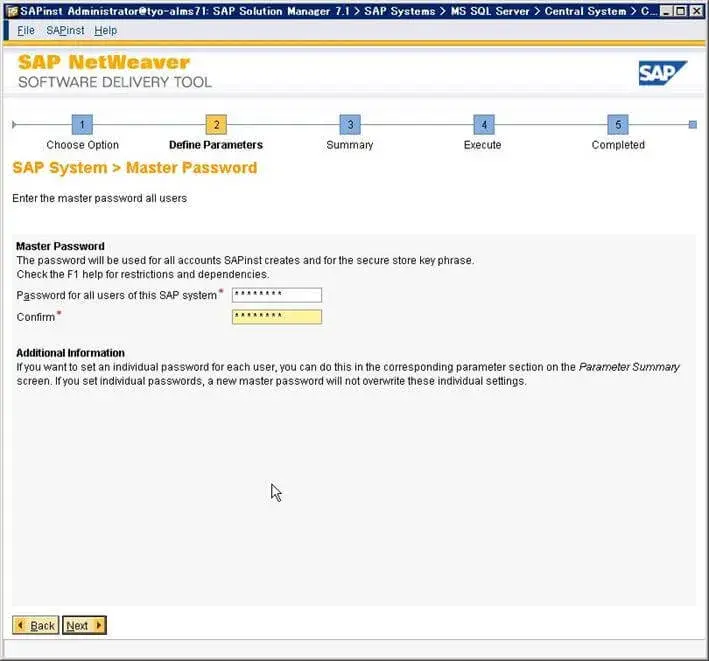Click step 3 Summary box
This screenshot has width=709, height=661.
click(350, 124)
